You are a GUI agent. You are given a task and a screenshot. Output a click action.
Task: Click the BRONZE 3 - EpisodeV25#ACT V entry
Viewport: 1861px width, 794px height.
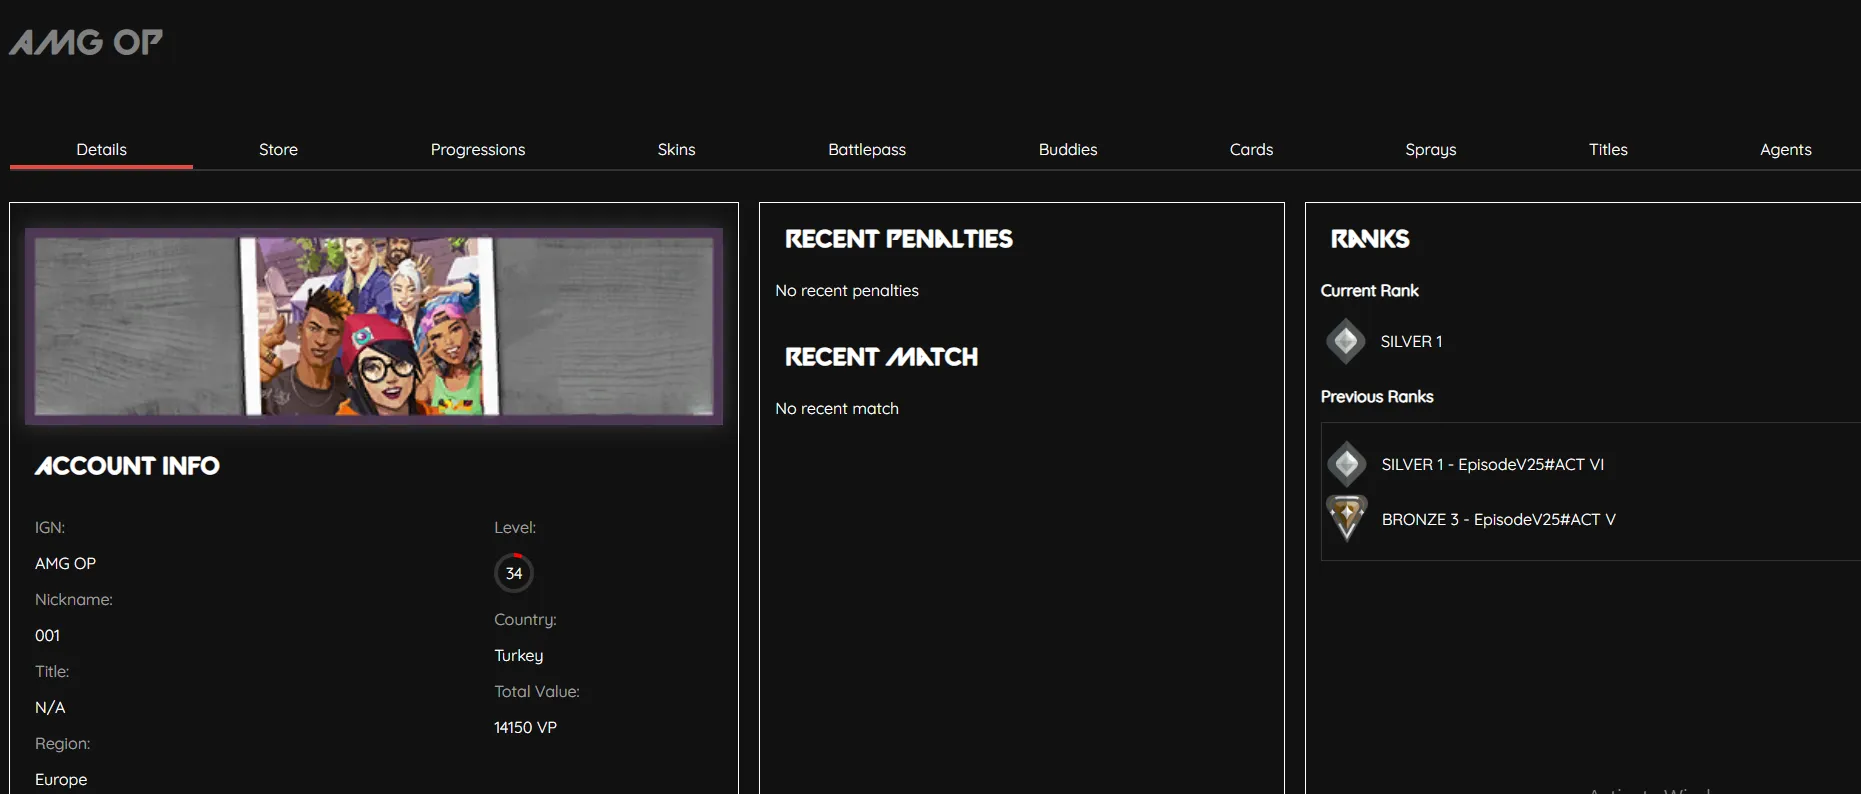pos(1498,519)
